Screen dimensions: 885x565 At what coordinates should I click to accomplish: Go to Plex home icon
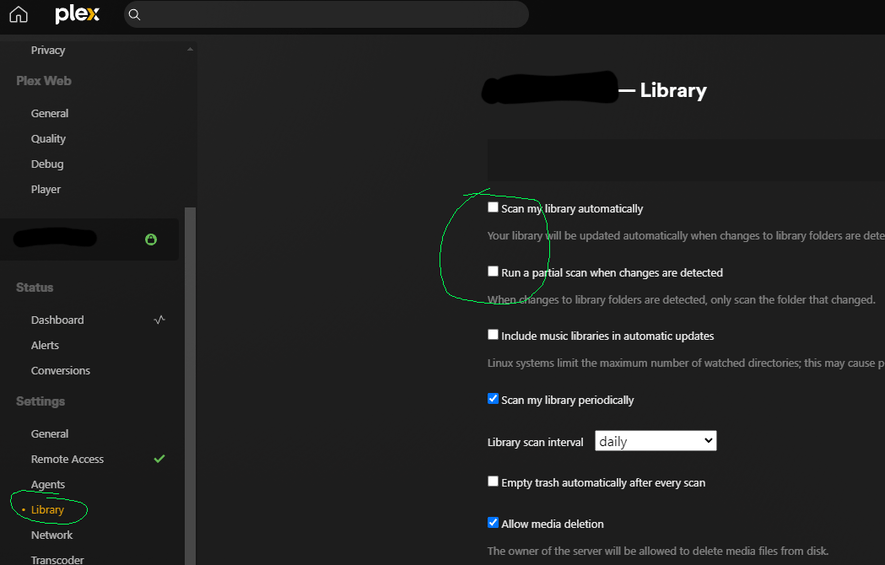19,15
